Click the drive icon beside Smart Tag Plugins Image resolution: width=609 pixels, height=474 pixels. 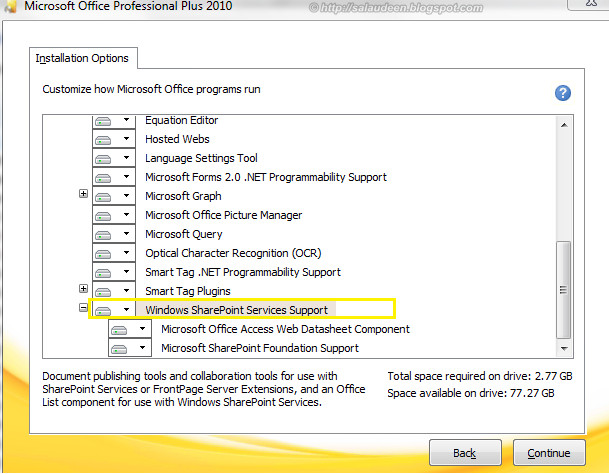click(x=103, y=292)
